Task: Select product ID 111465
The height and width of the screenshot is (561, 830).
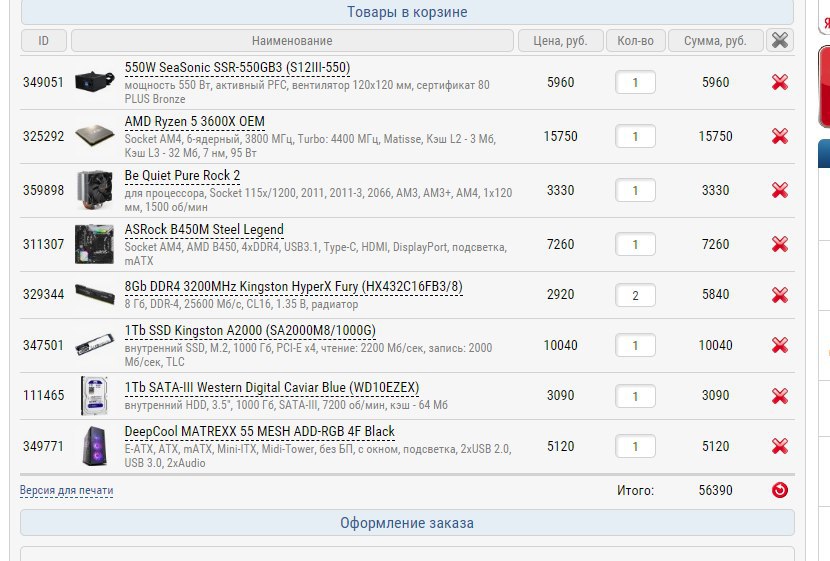Action: 43,395
